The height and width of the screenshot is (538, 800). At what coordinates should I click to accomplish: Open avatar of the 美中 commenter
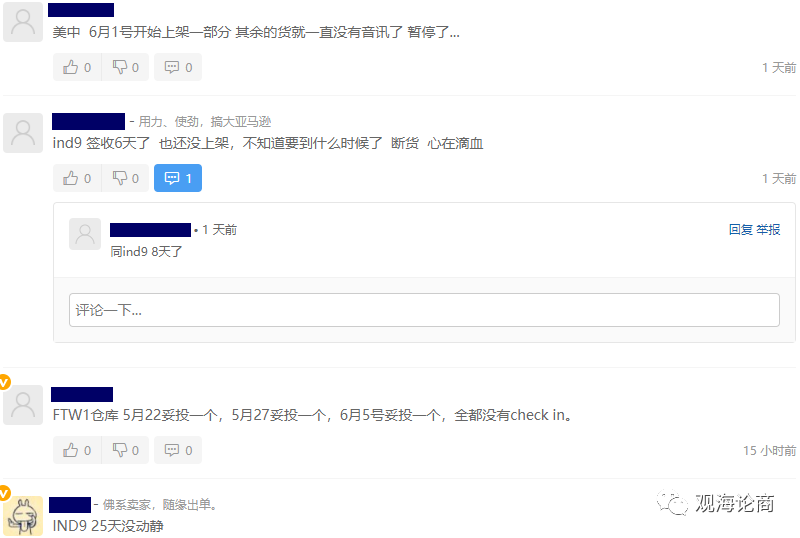pyautogui.click(x=23, y=22)
